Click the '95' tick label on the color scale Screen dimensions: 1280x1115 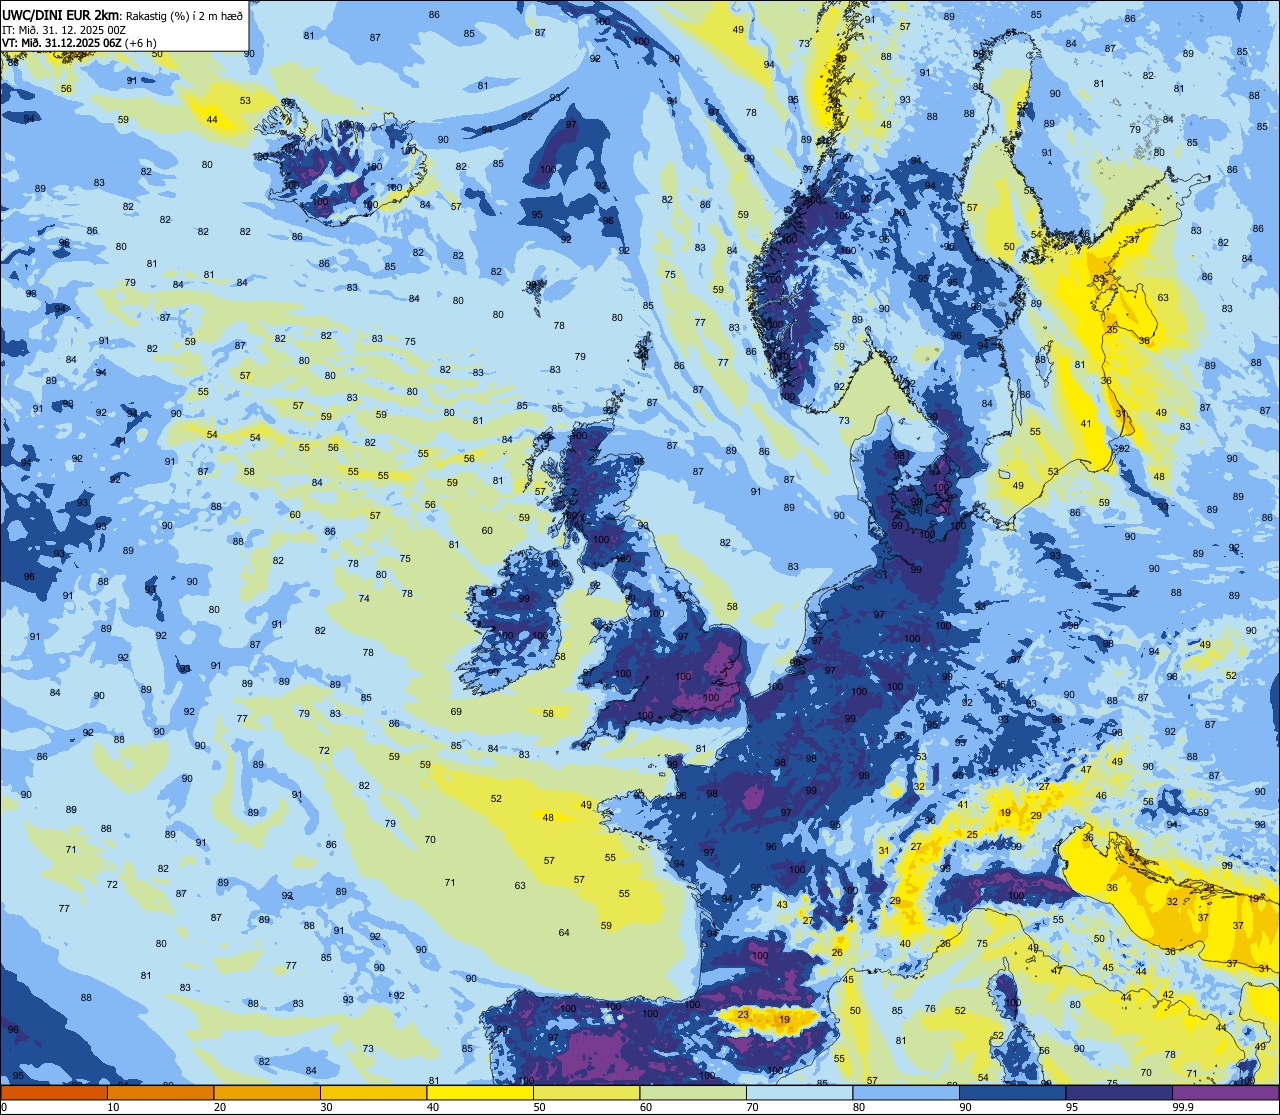(1072, 1107)
